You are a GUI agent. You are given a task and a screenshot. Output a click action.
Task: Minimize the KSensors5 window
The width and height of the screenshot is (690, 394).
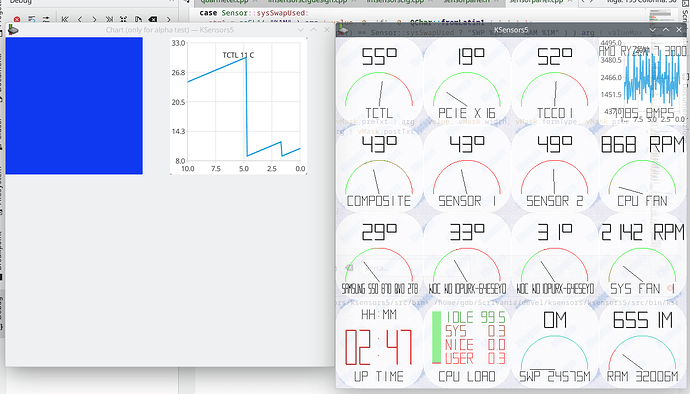coord(653,30)
